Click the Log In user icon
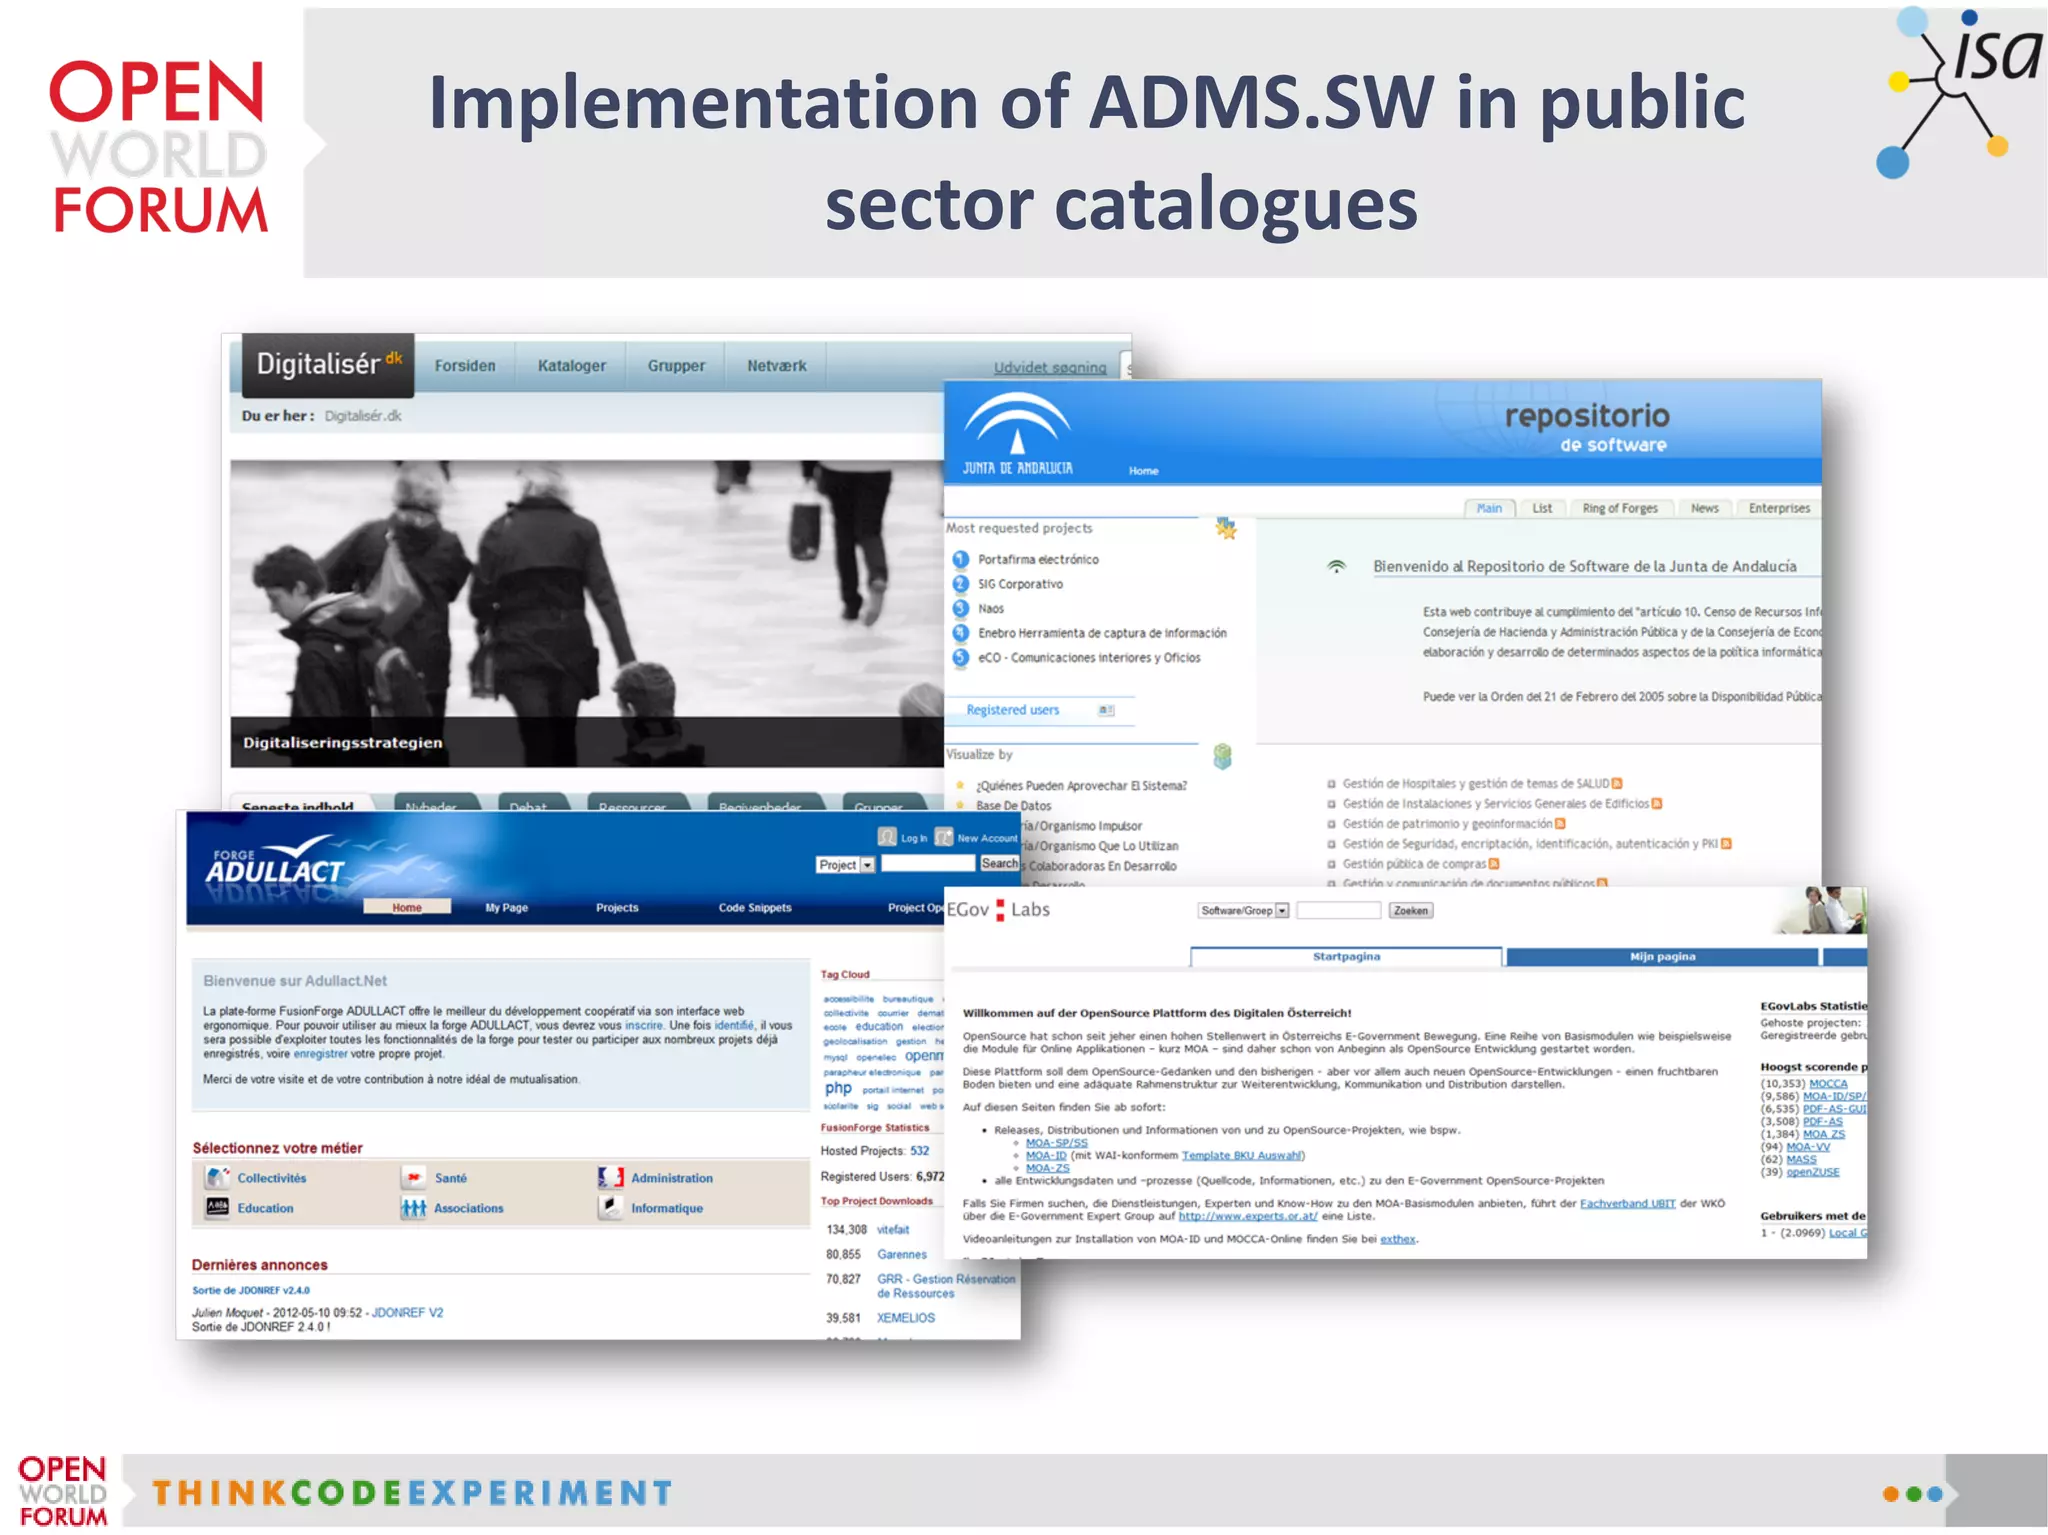This screenshot has width=2048, height=1535. point(887,837)
